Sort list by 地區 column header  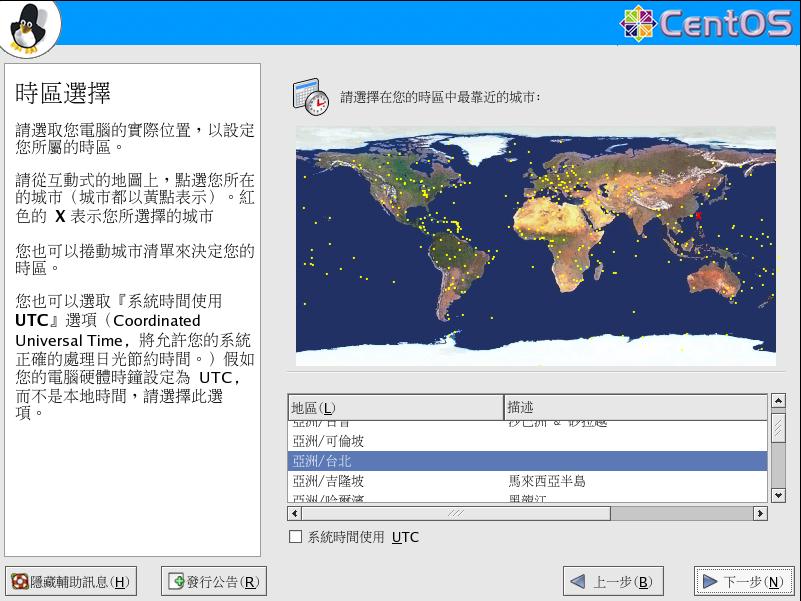pos(396,407)
